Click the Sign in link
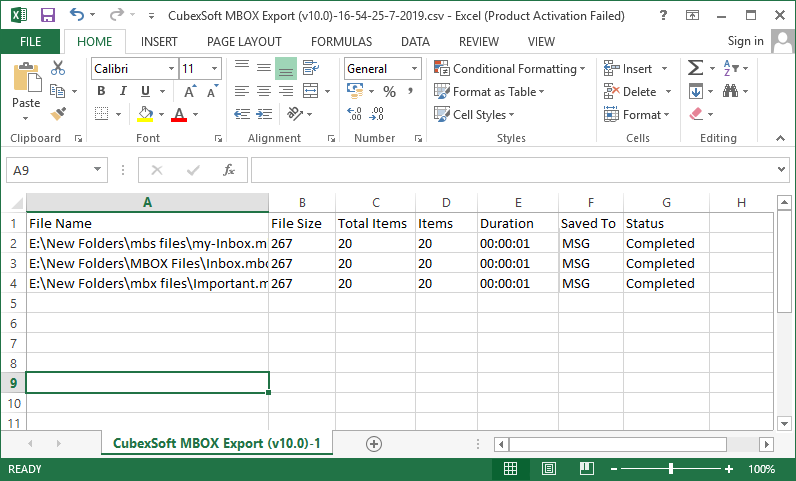This screenshot has height=481, width=796. [745, 41]
